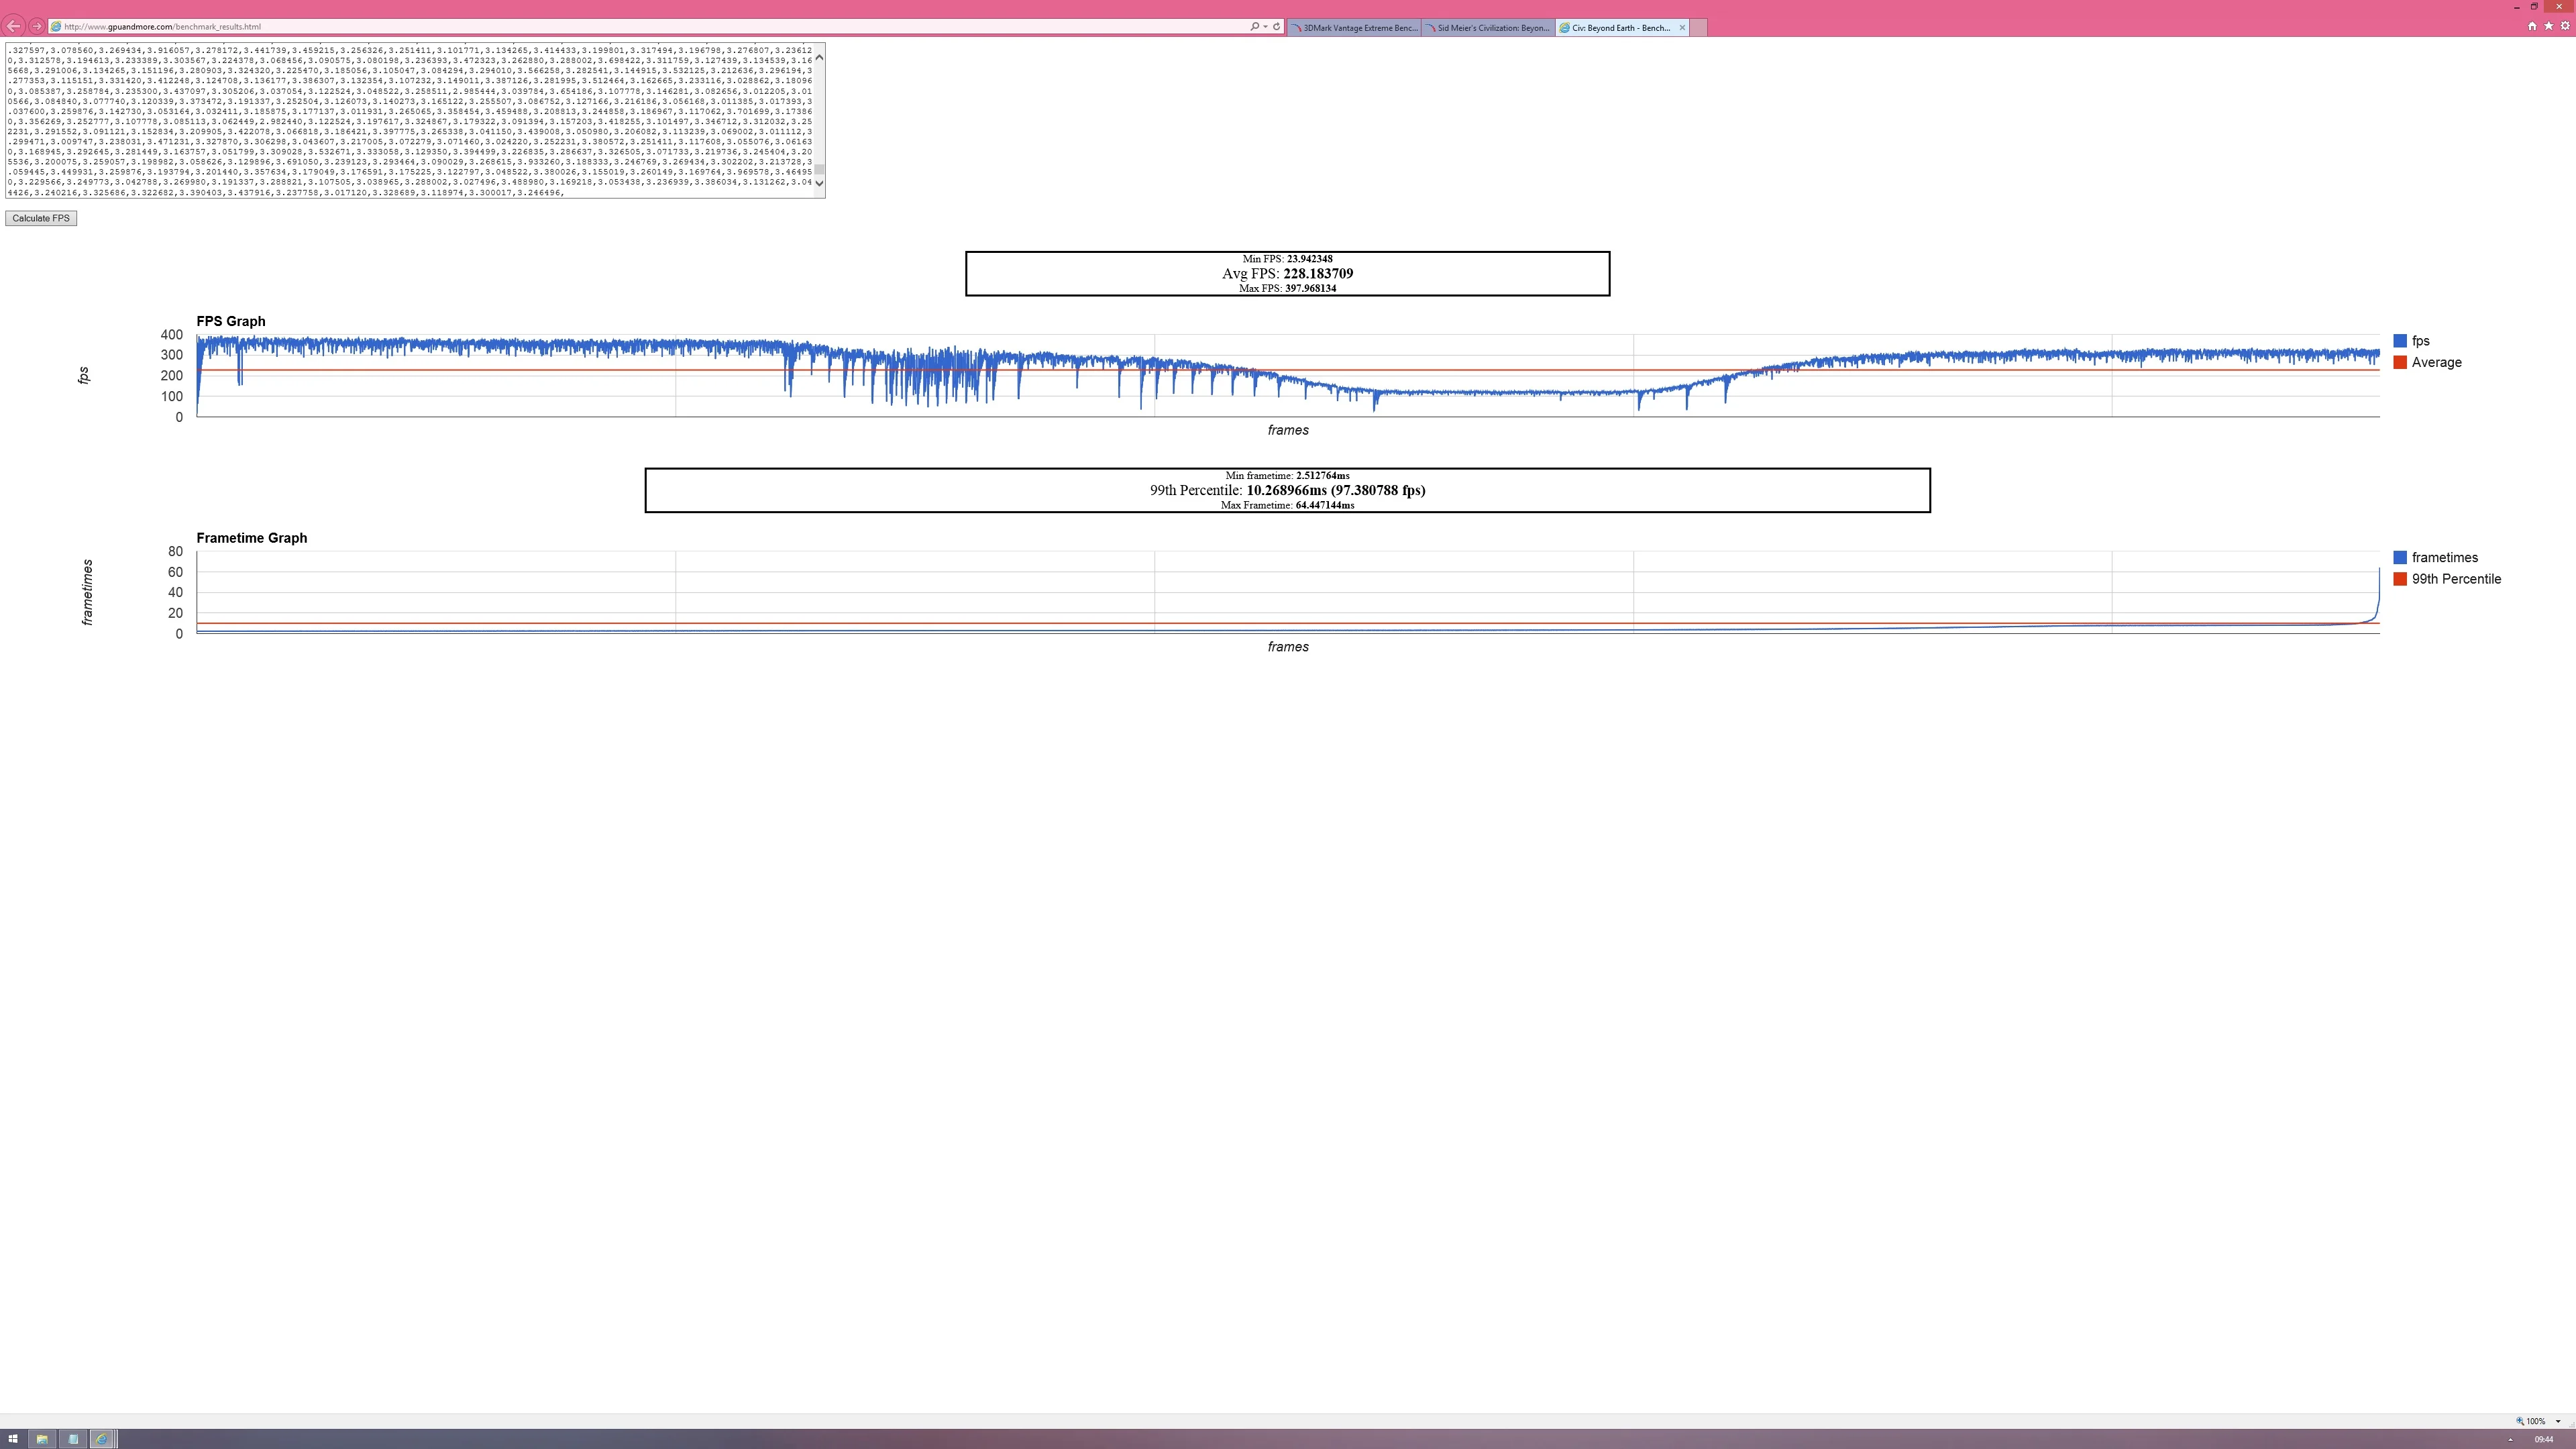Click the Frametime Graph title
The width and height of the screenshot is (2576, 1449).
252,538
